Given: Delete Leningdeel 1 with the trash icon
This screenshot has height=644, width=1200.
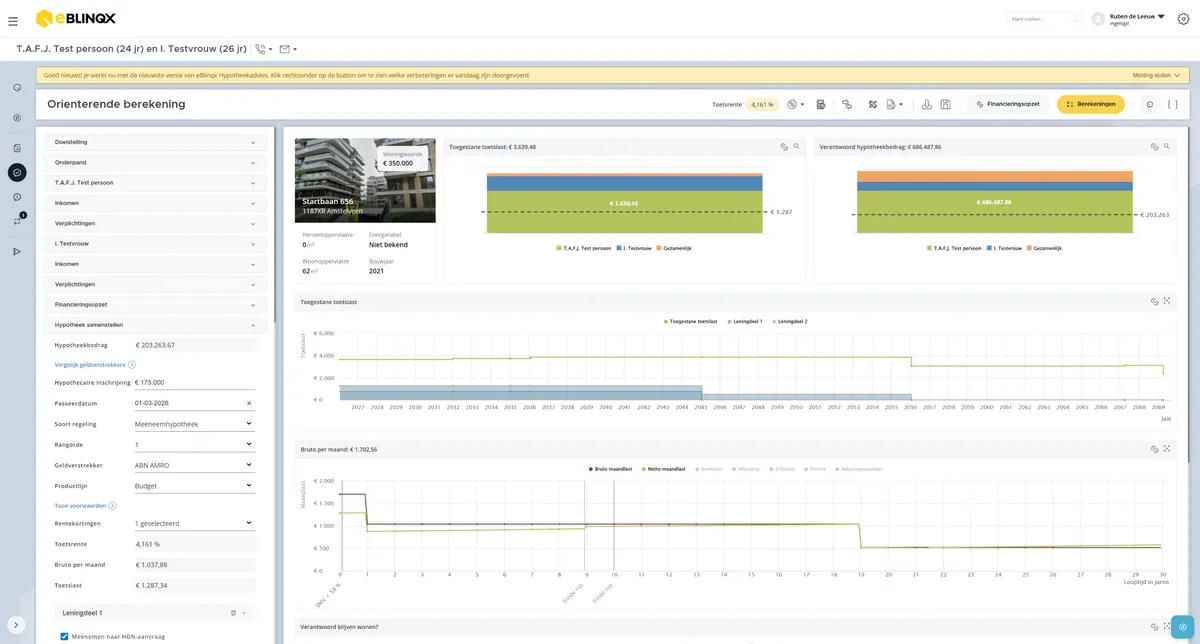Looking at the screenshot, I should coord(233,612).
